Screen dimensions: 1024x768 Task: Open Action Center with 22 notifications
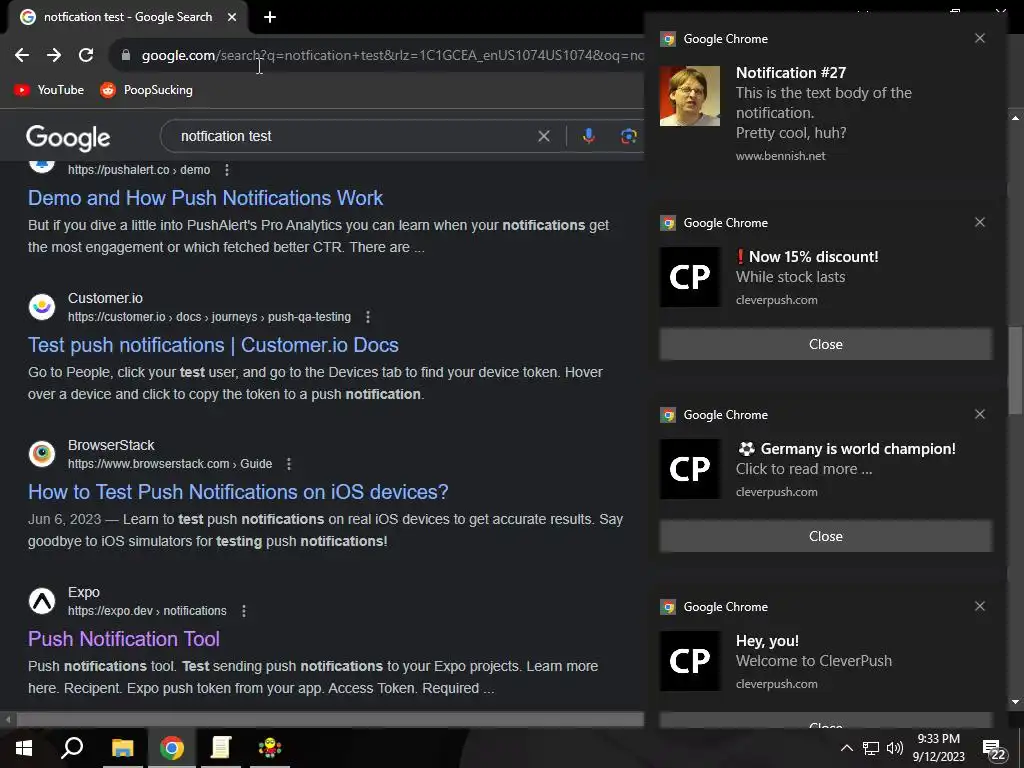[995, 750]
